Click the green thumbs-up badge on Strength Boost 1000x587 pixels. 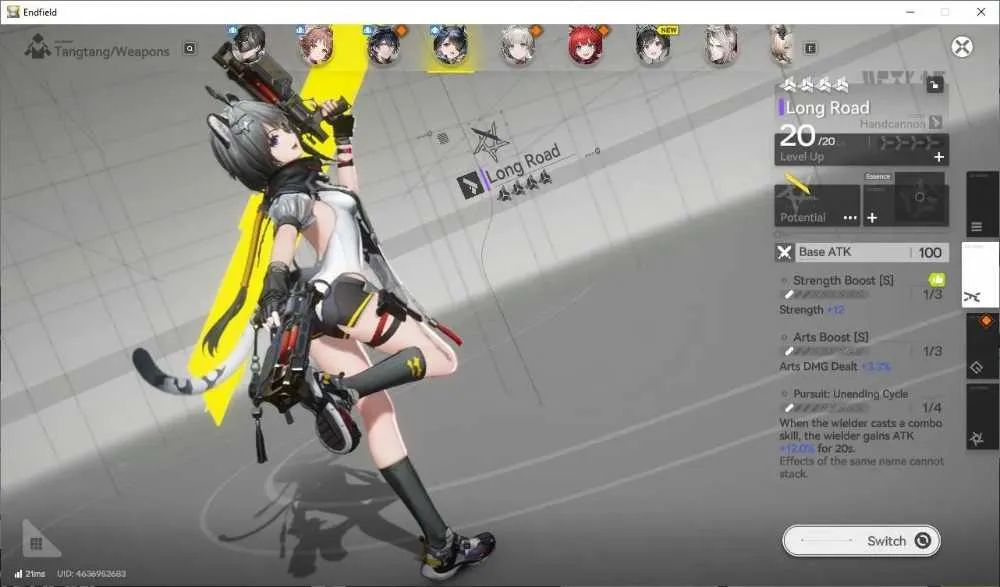(x=936, y=279)
